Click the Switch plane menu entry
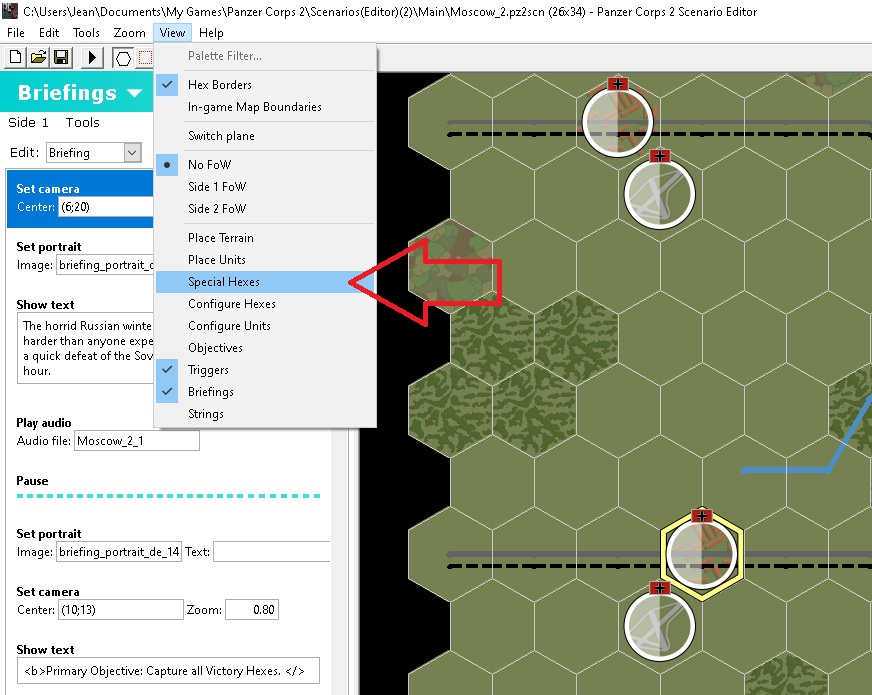This screenshot has height=695, width=872. (221, 136)
